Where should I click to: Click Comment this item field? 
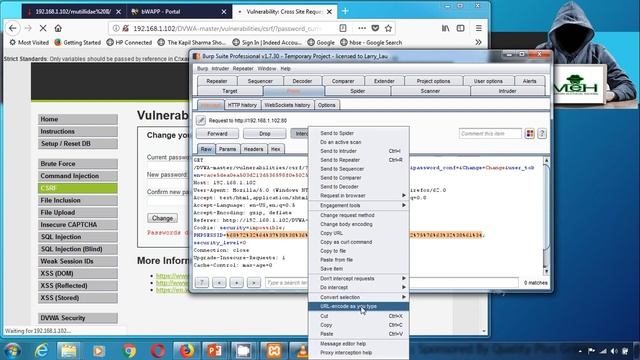490,133
